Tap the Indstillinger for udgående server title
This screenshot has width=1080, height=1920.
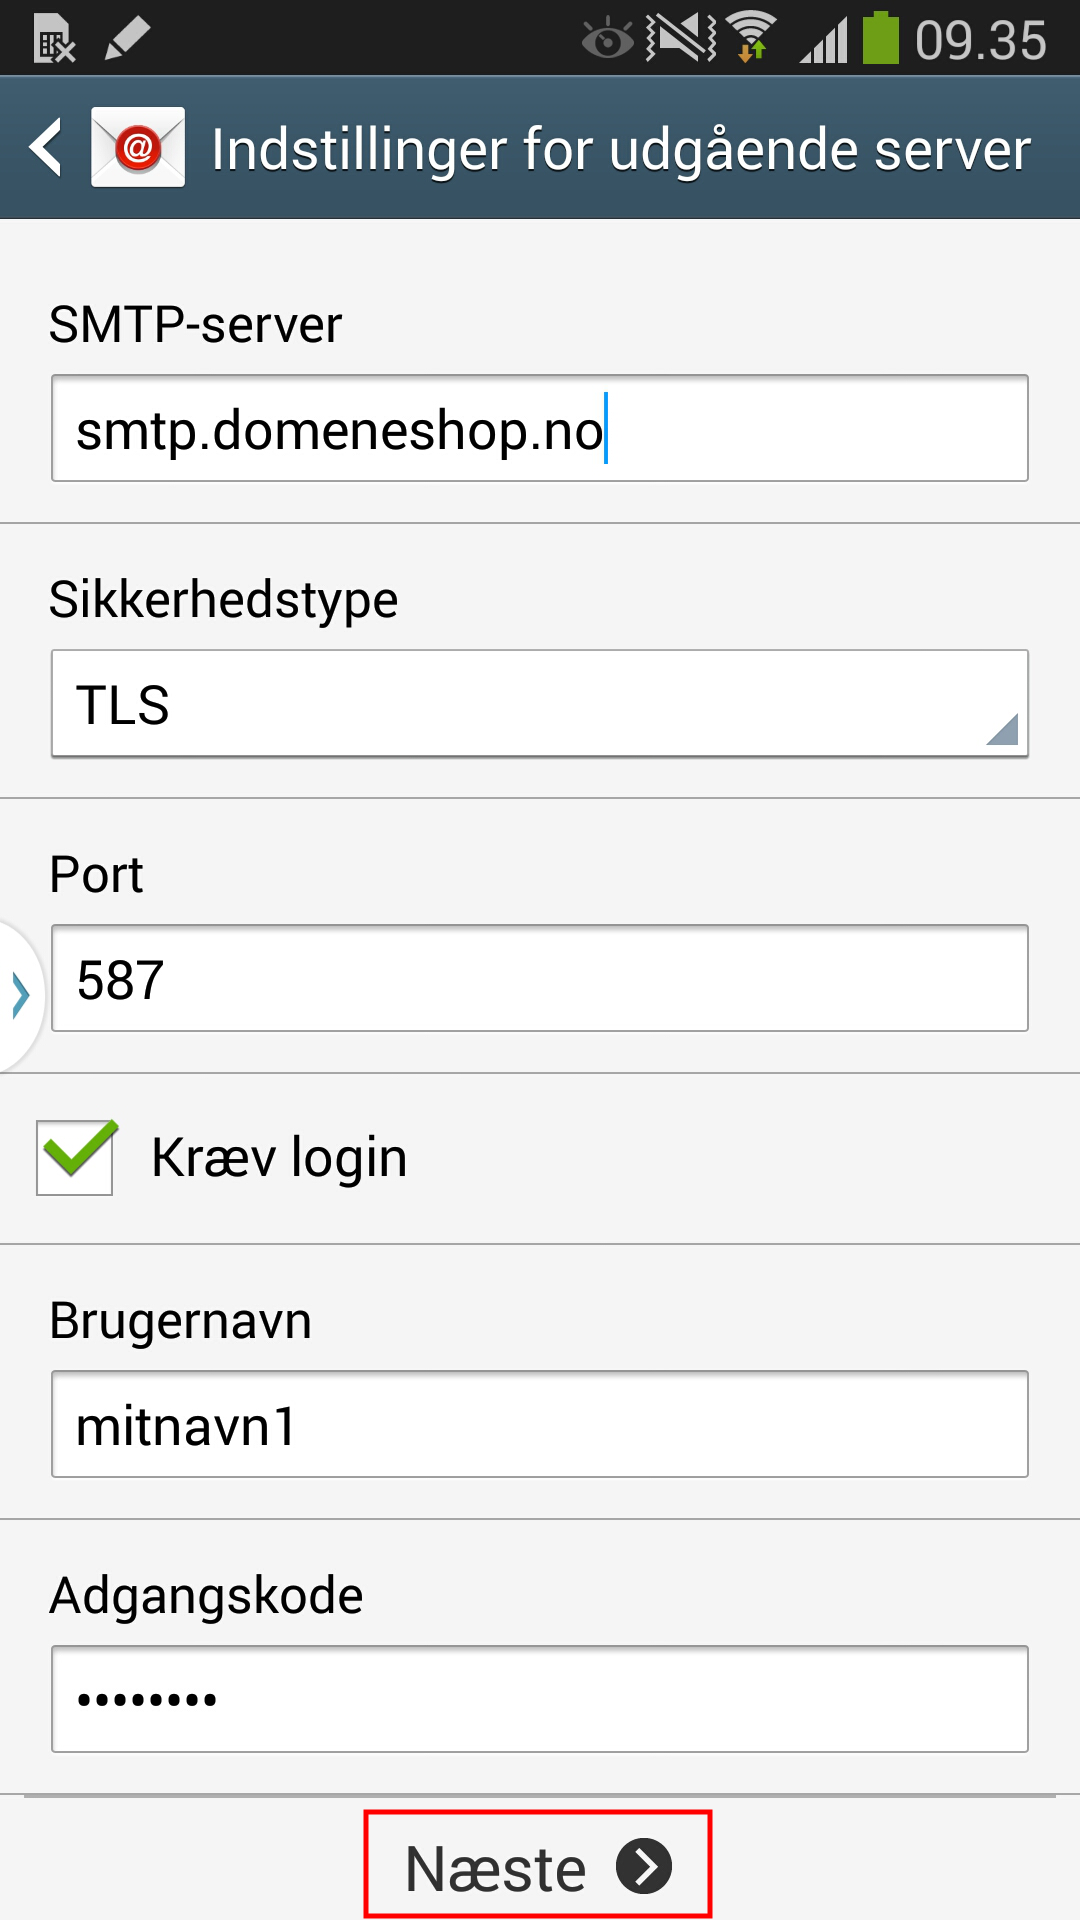621,150
